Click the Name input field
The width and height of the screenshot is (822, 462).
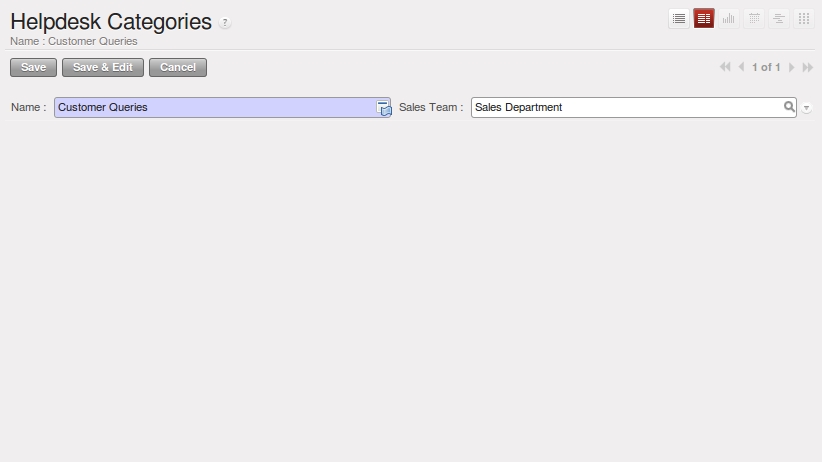pos(214,107)
